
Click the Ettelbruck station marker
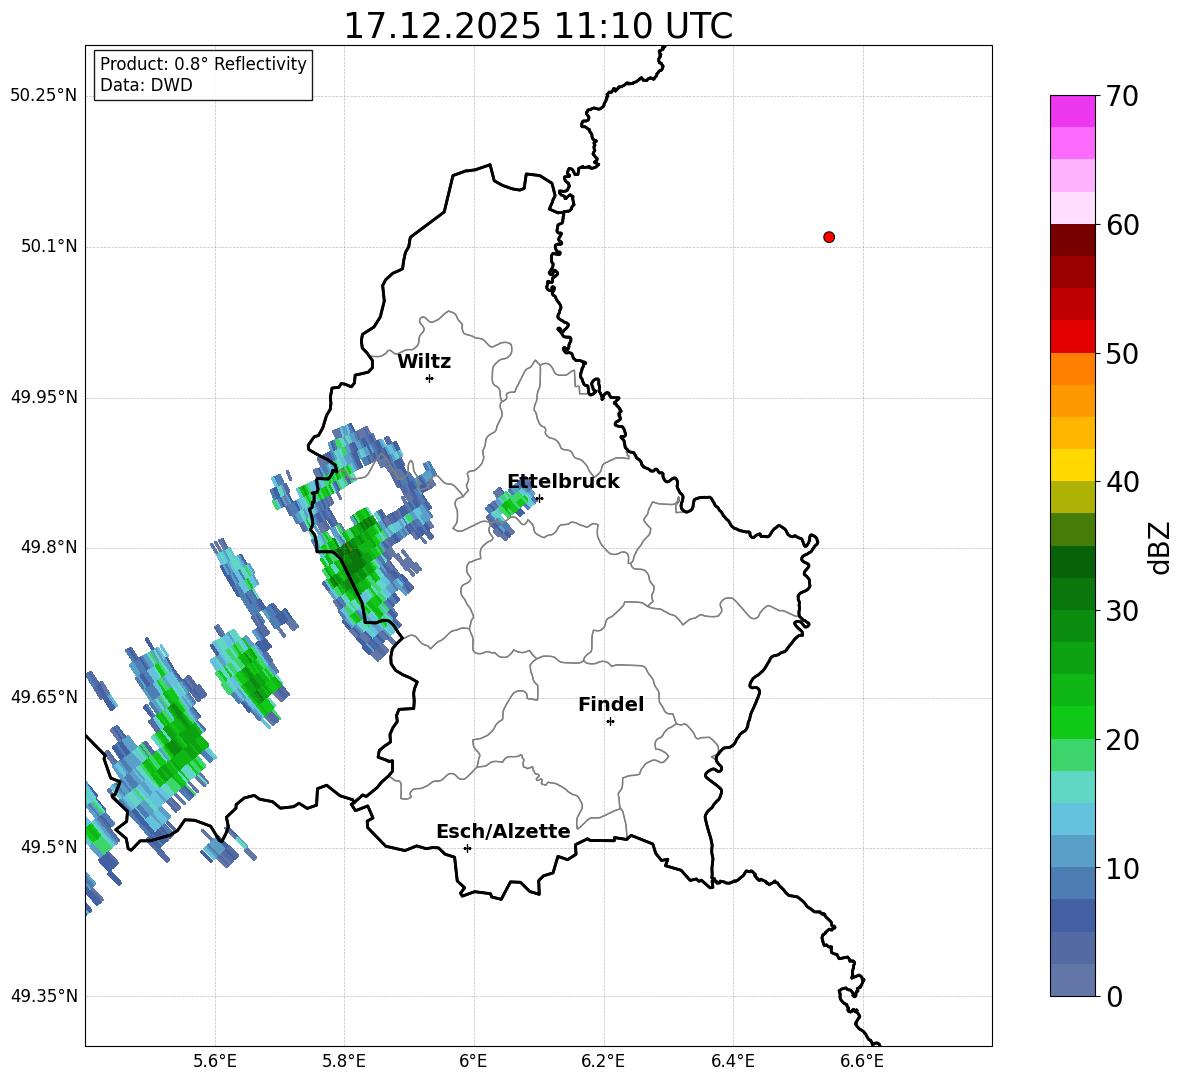[x=538, y=498]
